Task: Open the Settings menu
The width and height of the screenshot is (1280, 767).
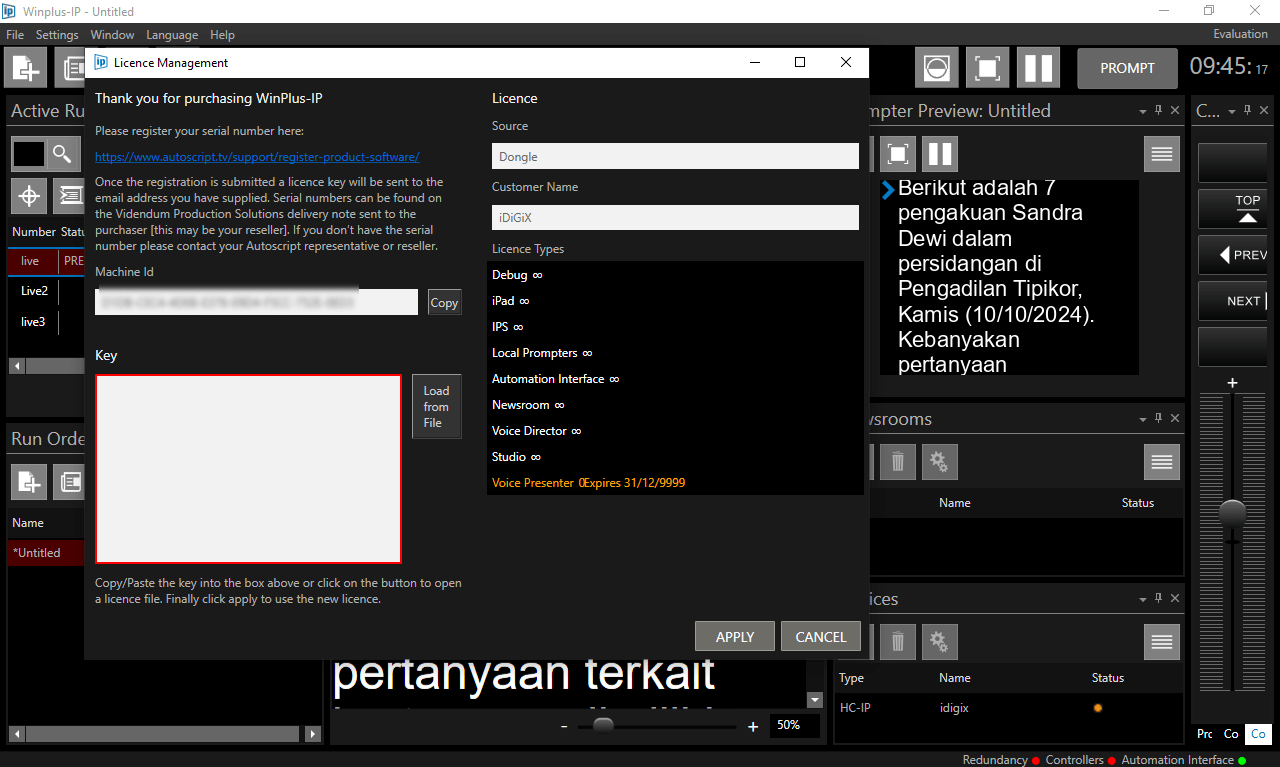Action: [57, 35]
